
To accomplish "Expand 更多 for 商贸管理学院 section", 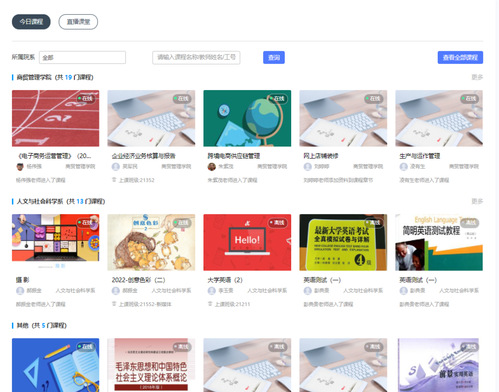I will click(x=477, y=77).
